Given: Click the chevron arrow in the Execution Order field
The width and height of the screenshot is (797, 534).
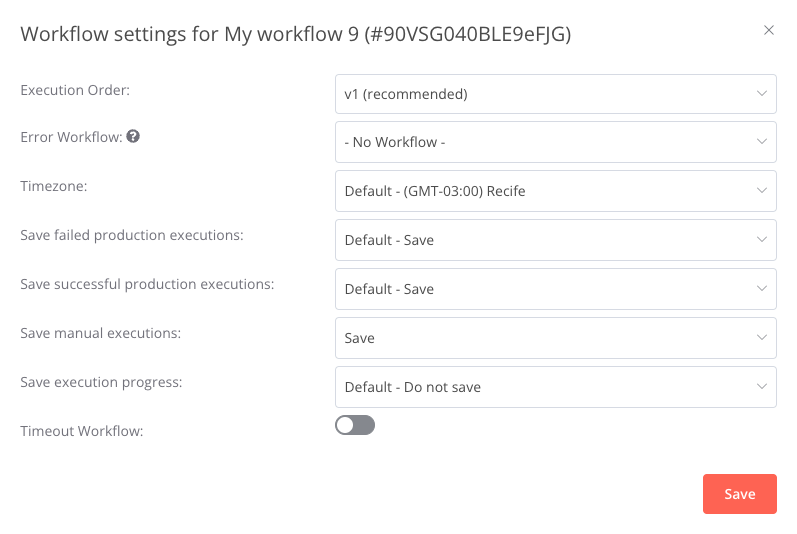Looking at the screenshot, I should (760, 94).
